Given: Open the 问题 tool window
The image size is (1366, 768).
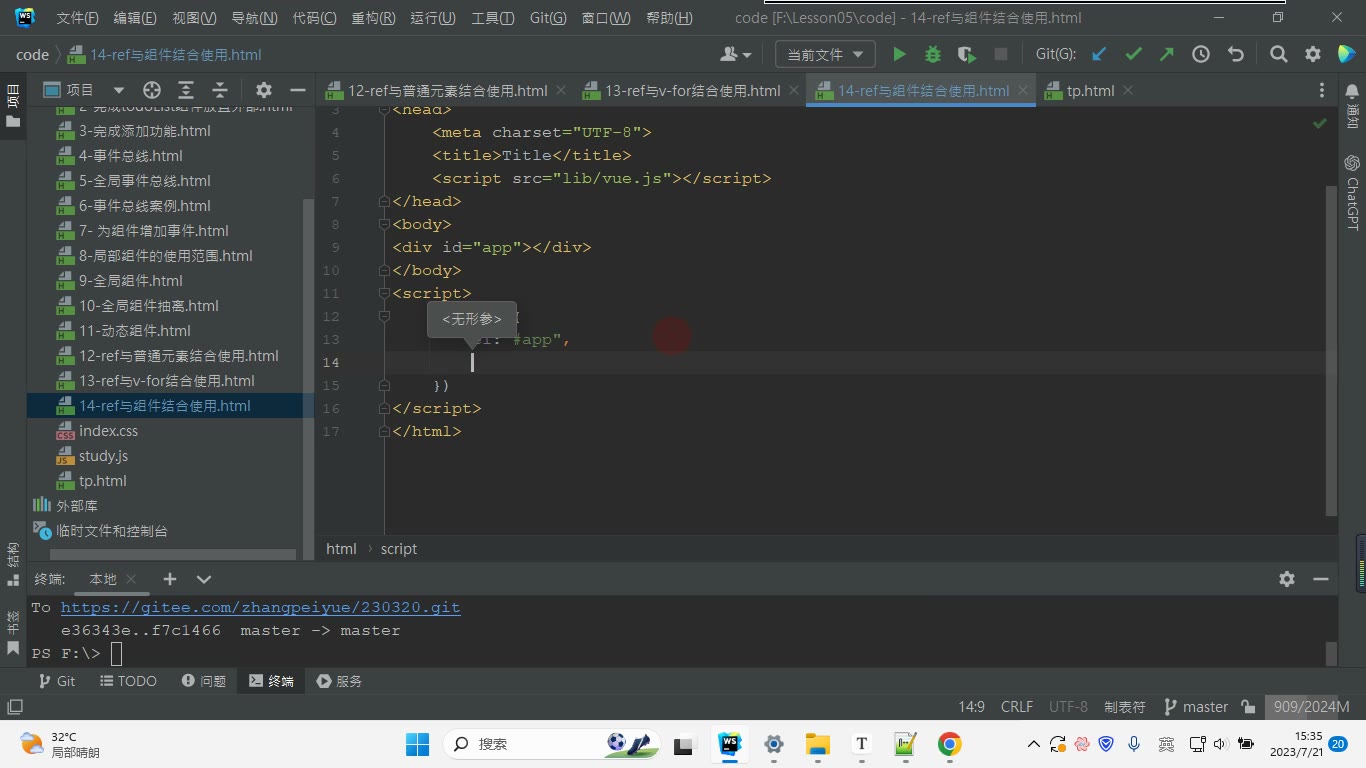Looking at the screenshot, I should pyautogui.click(x=204, y=681).
